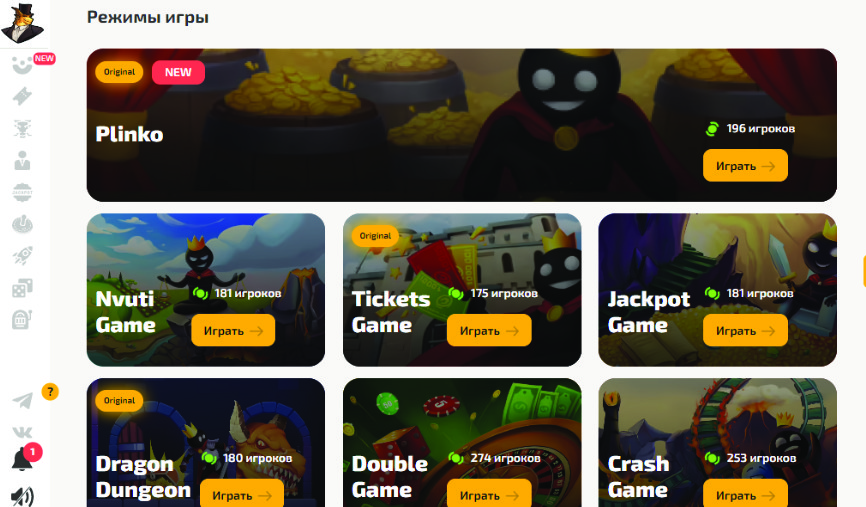The height and width of the screenshot is (507, 866).
Task: Click Играть button for Plinko
Action: 745,165
